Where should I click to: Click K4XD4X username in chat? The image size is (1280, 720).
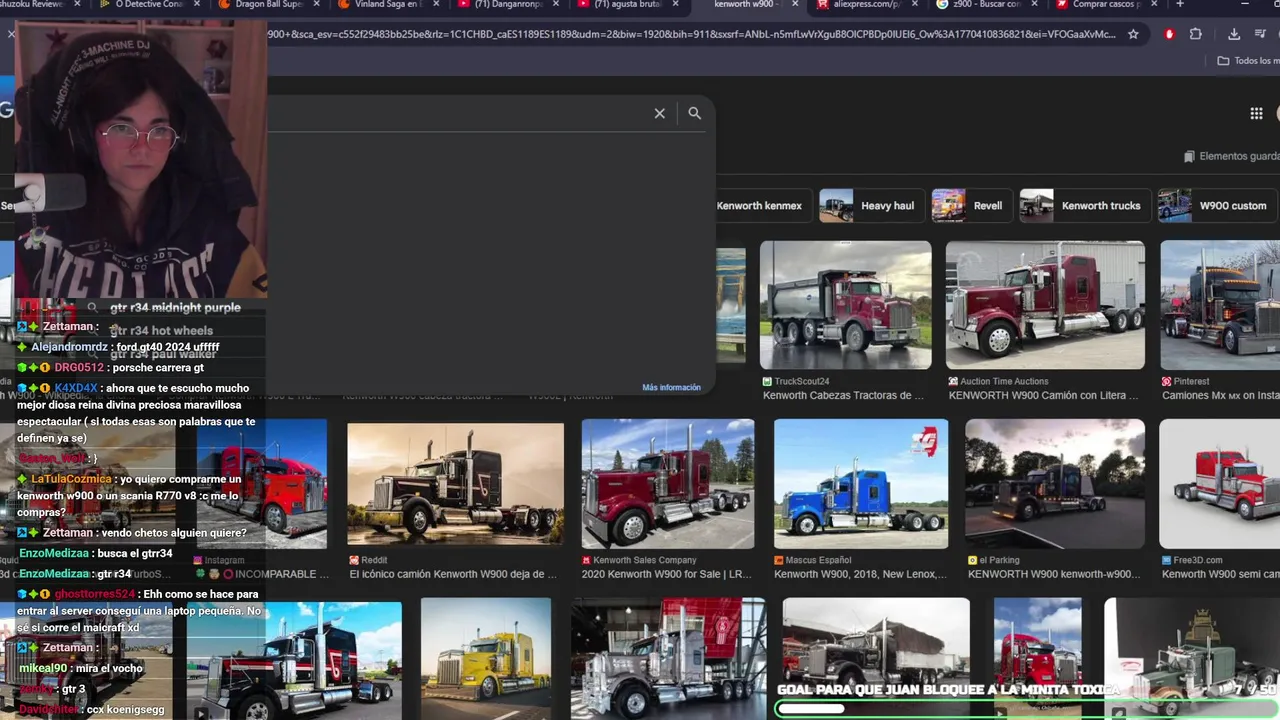point(76,388)
